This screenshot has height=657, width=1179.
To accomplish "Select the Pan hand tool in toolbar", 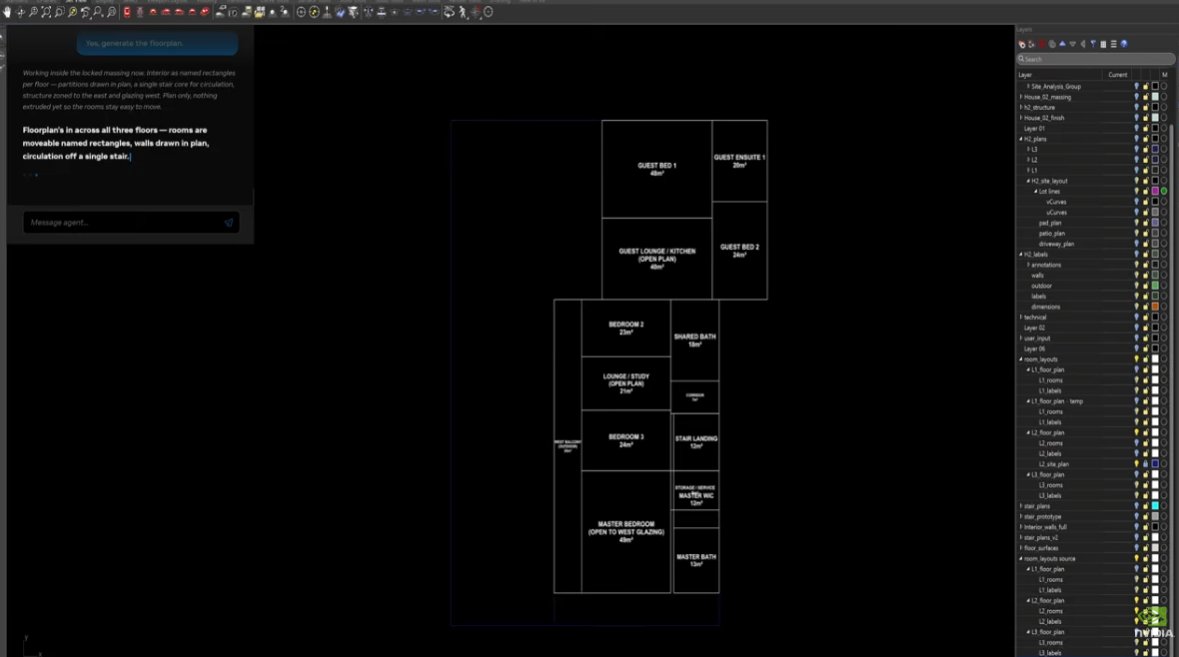I will (8, 12).
